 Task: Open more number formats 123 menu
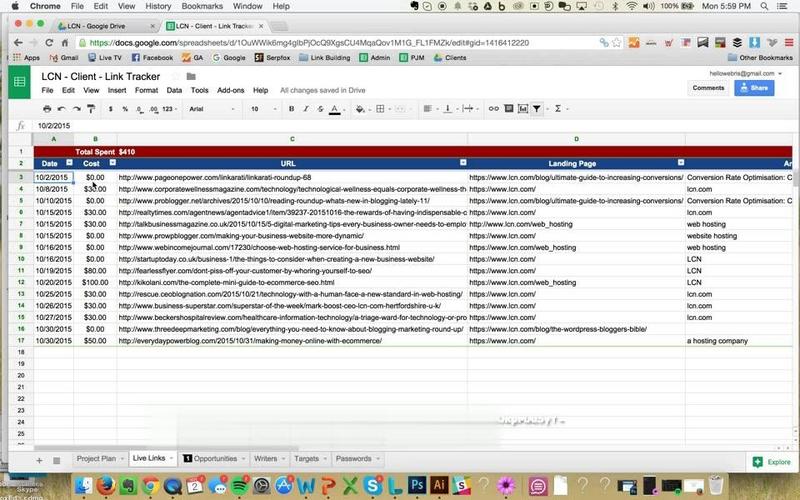(169, 109)
